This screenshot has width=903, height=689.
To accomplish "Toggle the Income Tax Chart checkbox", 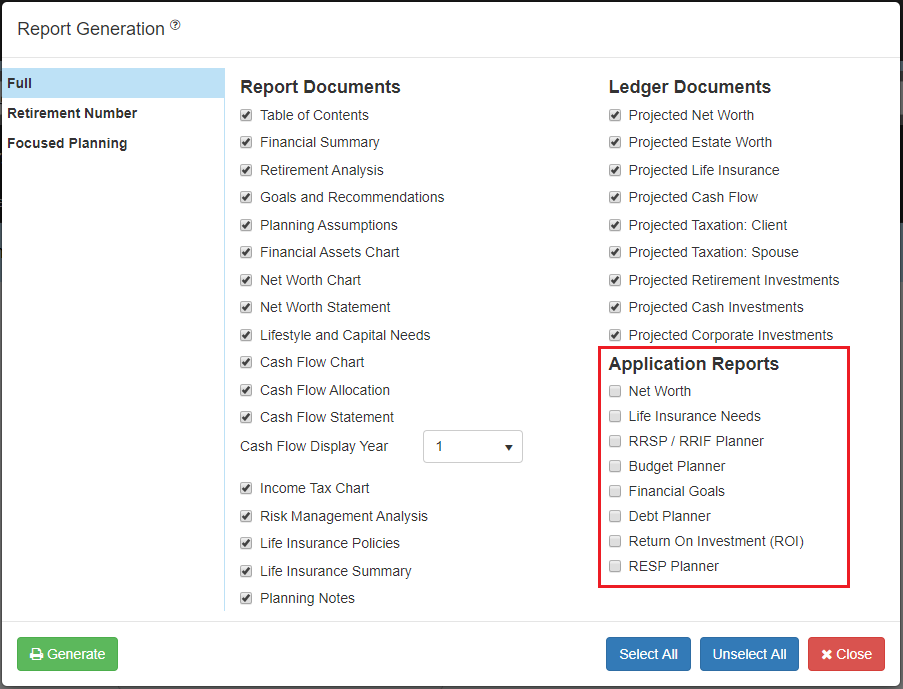I will click(247, 488).
